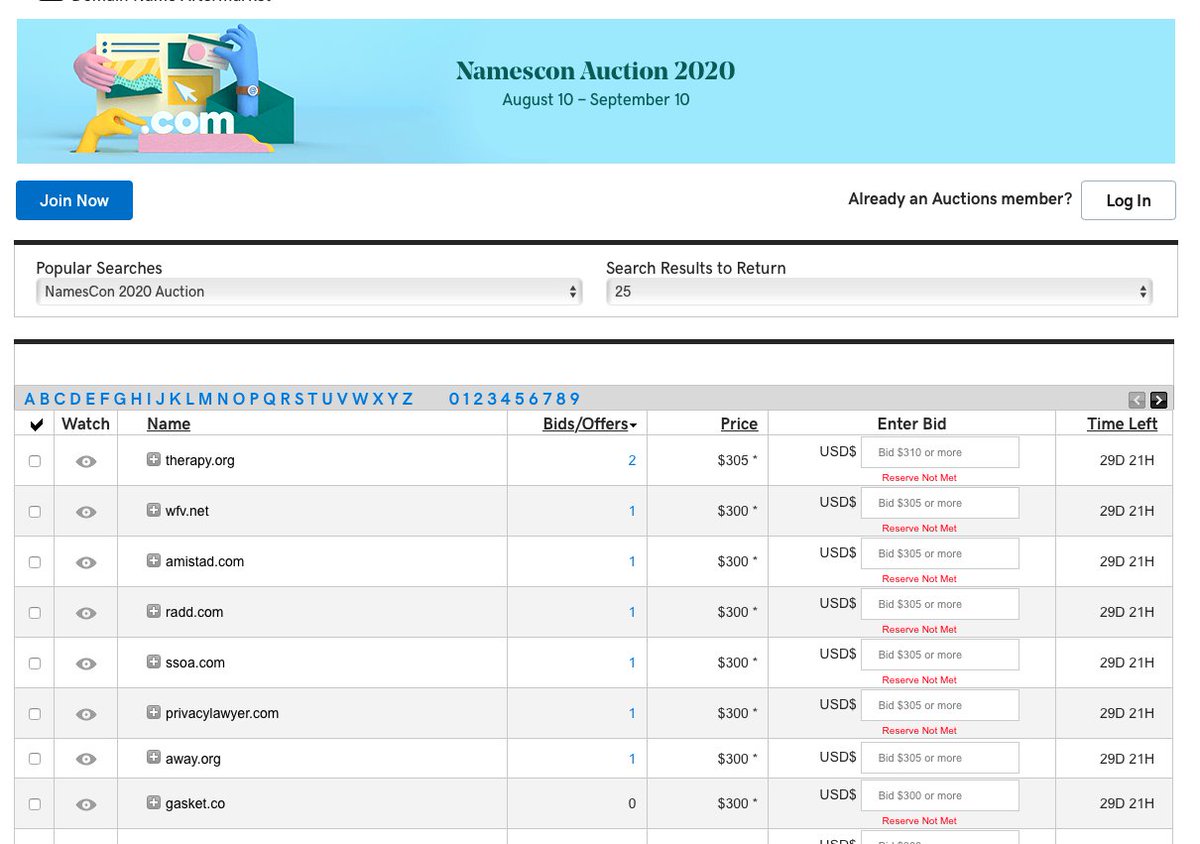Filter domains starting with letter Z

click(x=408, y=399)
